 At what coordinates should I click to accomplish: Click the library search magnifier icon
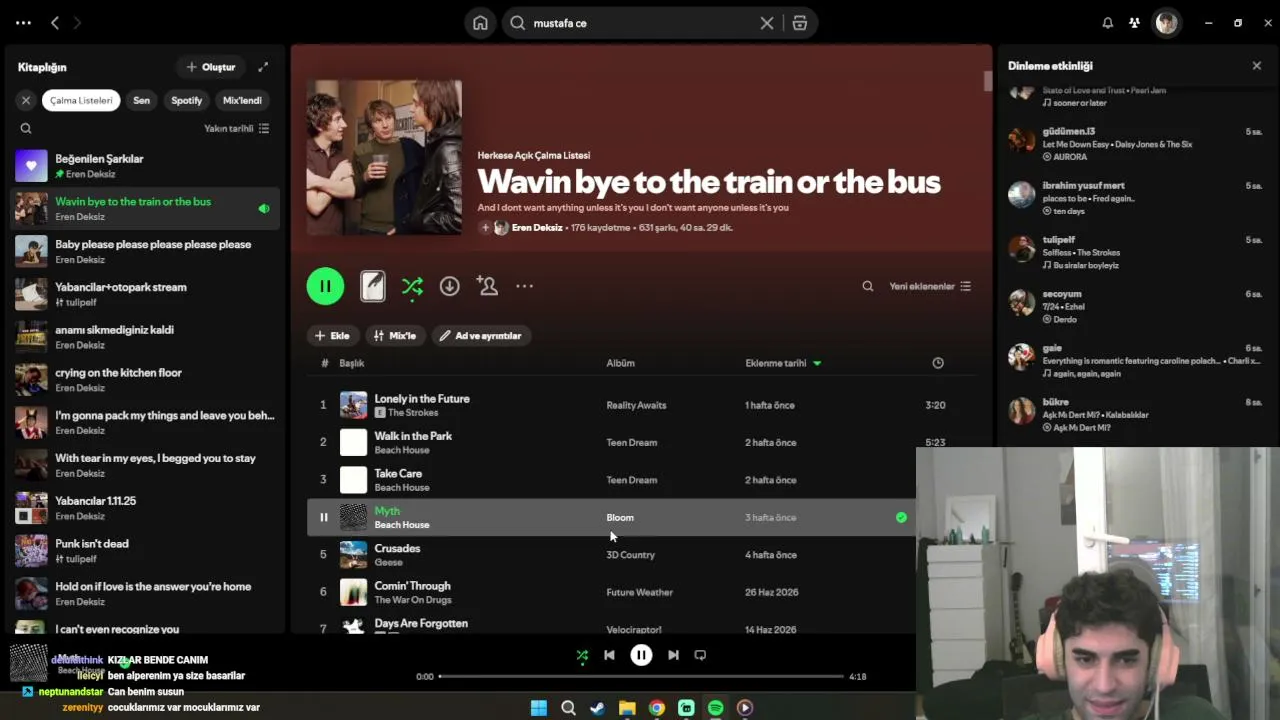26,128
